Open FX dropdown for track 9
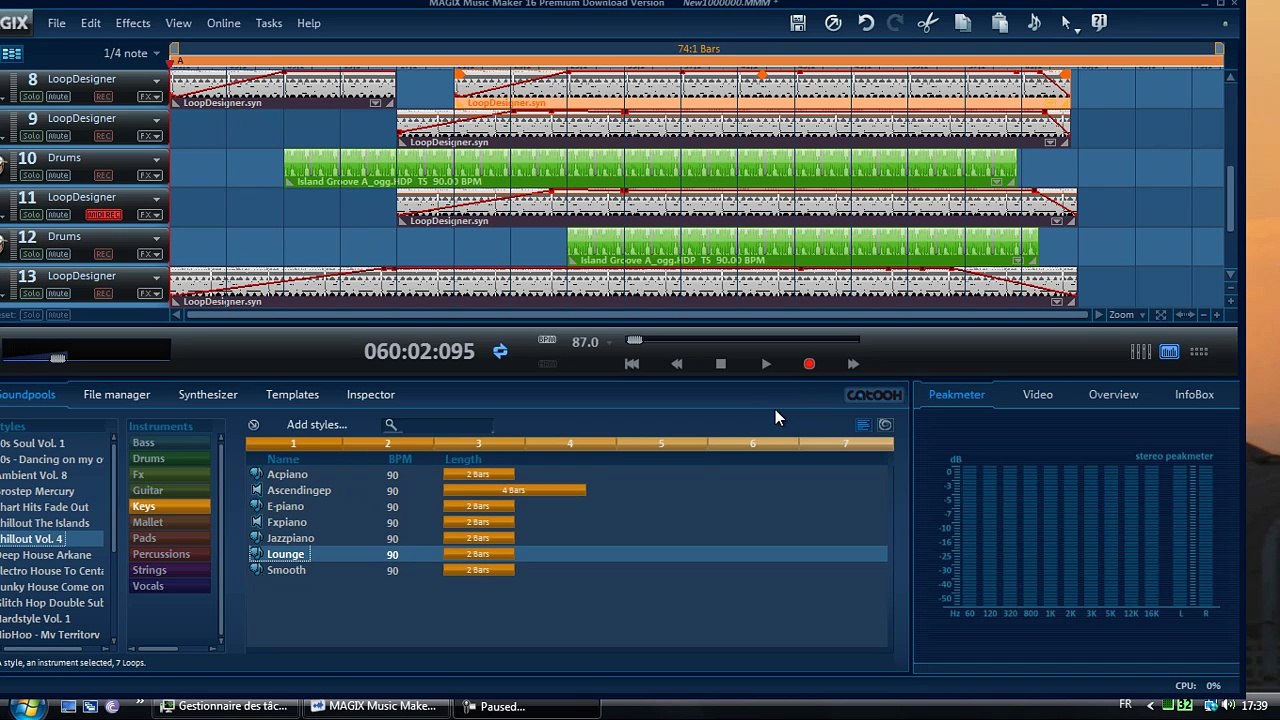Viewport: 1280px width, 720px height. [x=150, y=136]
